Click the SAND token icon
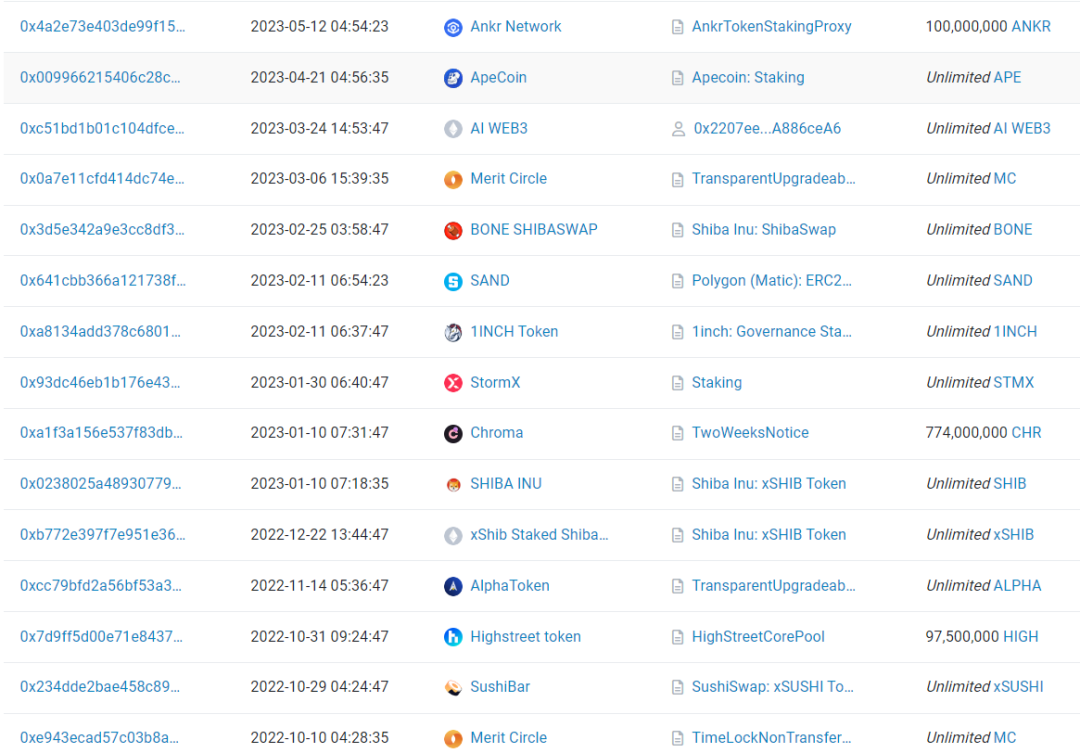 [453, 282]
